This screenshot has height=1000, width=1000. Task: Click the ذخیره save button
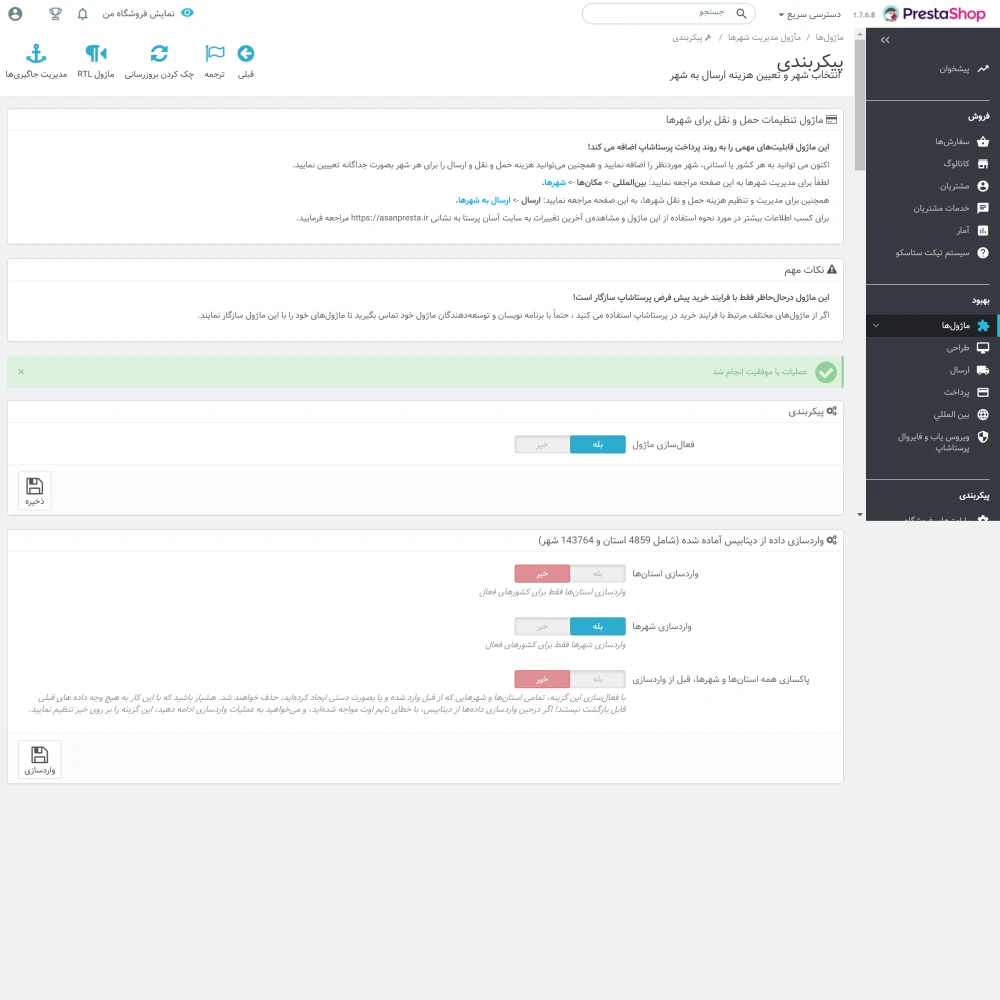tap(34, 491)
